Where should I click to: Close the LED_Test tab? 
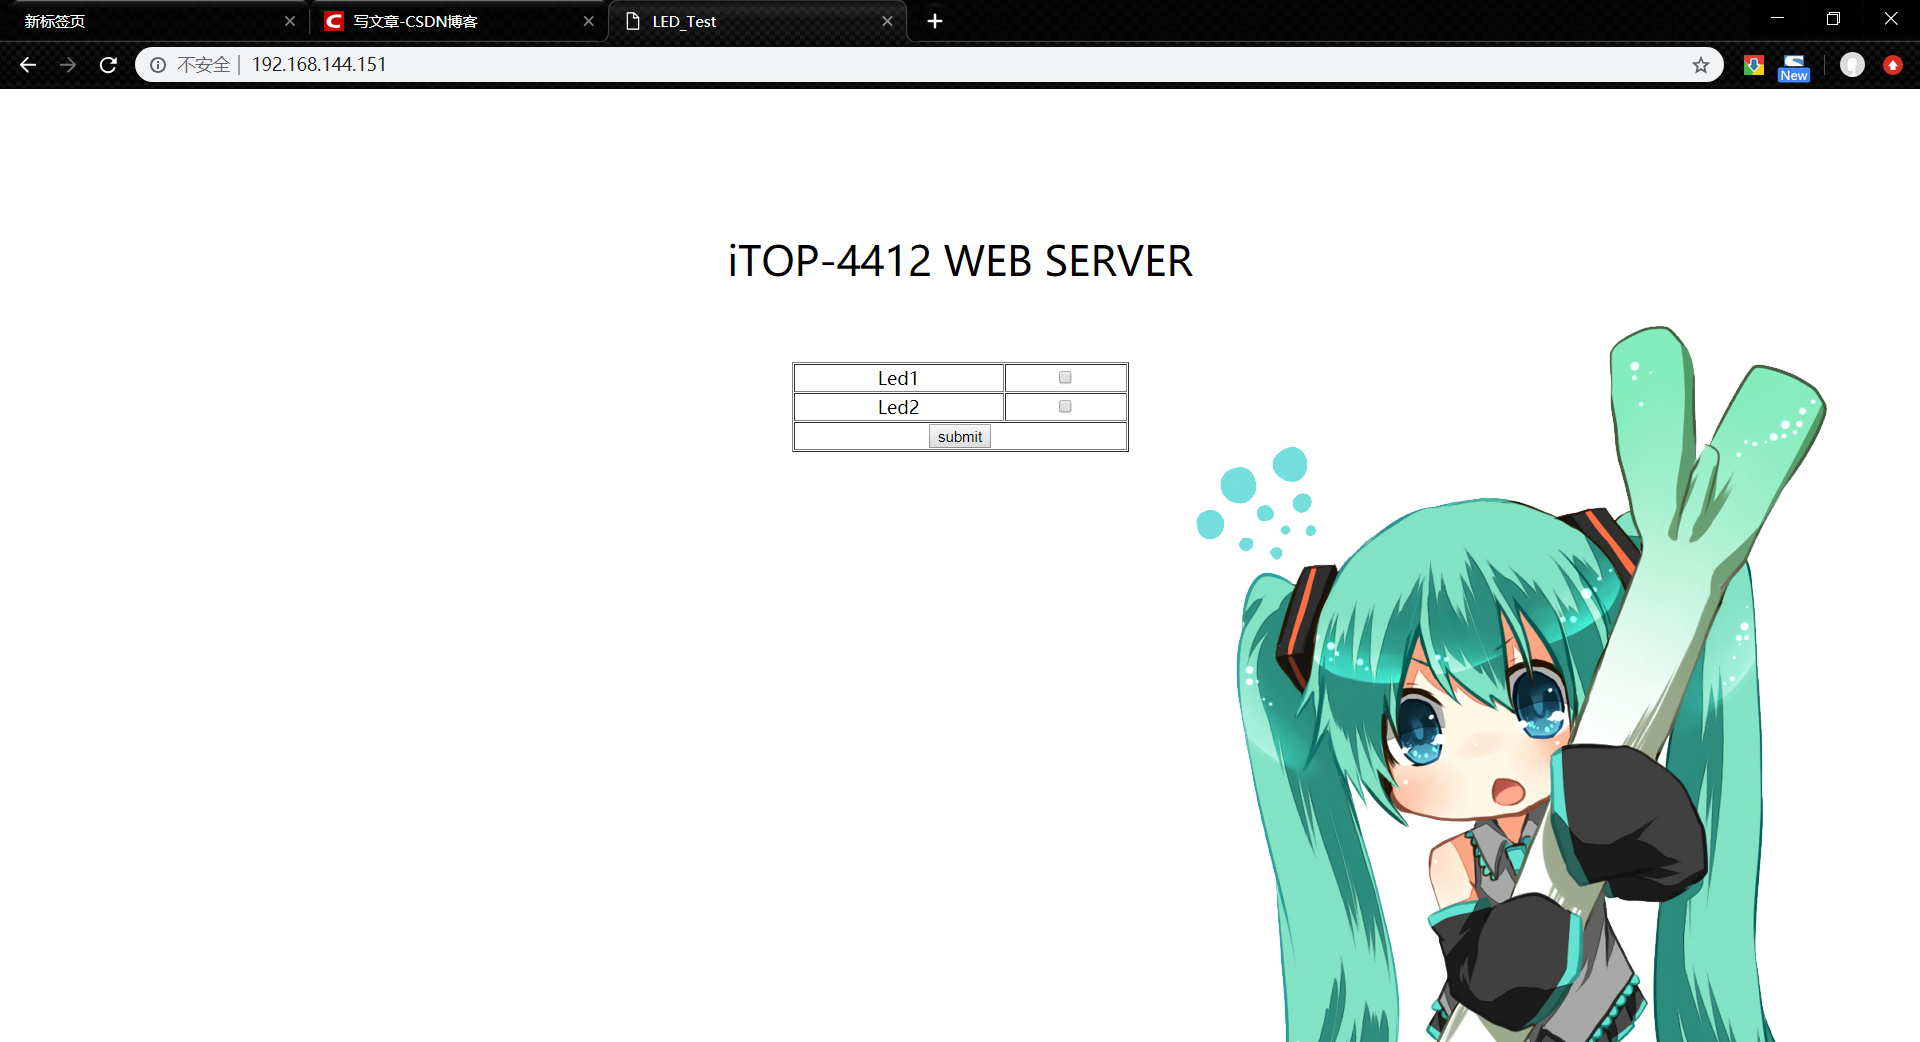(x=887, y=21)
